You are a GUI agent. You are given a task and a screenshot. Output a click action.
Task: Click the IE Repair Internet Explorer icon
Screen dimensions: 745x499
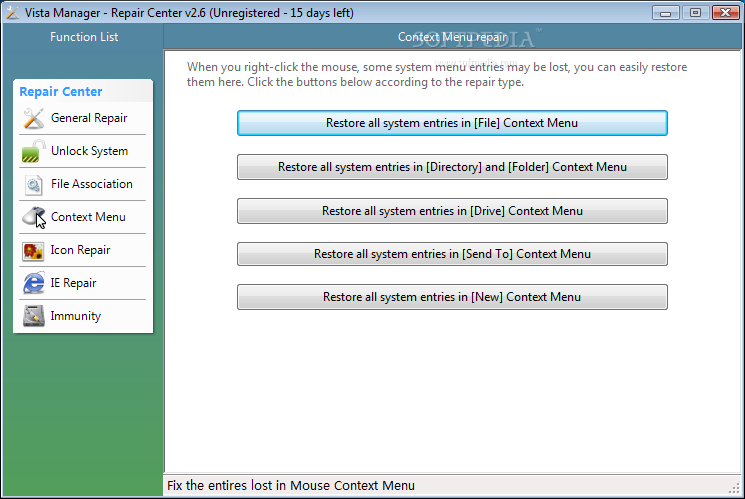click(33, 283)
